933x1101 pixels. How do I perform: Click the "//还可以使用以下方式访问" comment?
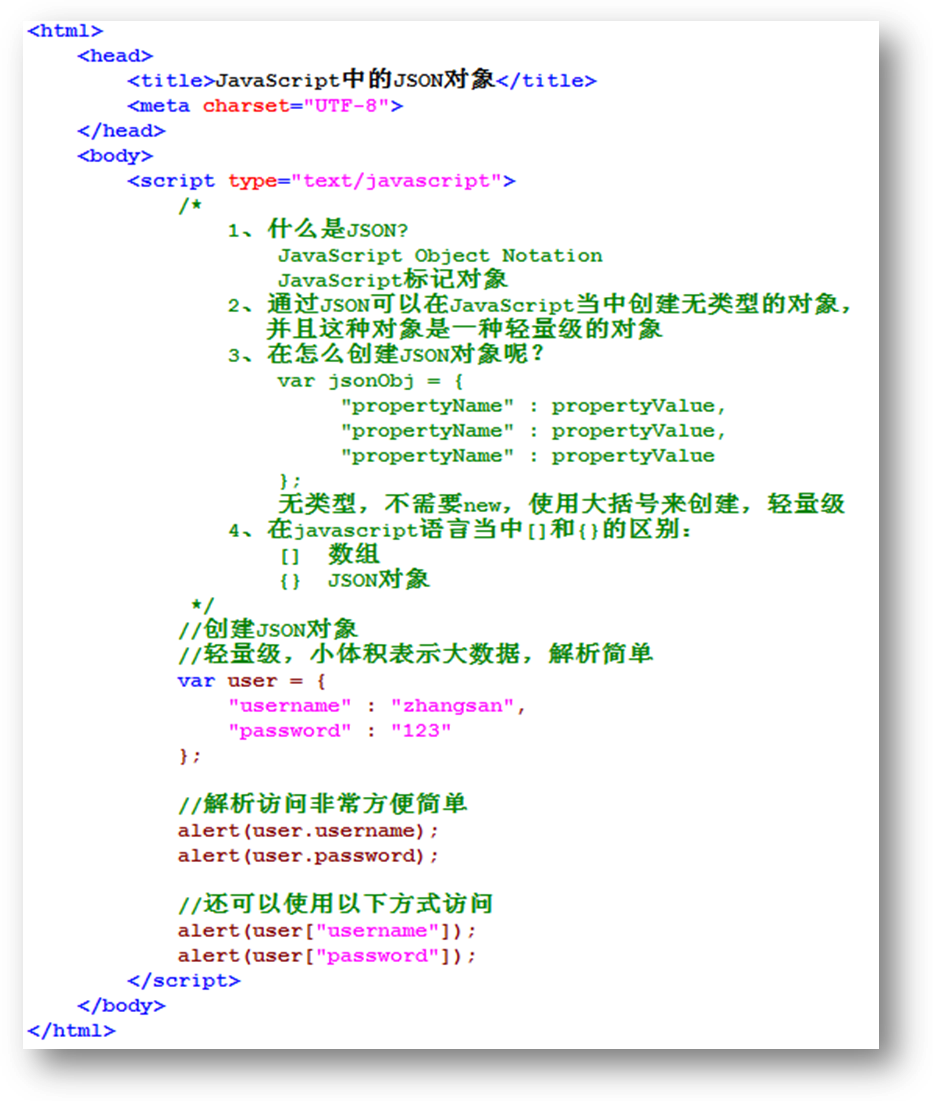pyautogui.click(x=335, y=905)
